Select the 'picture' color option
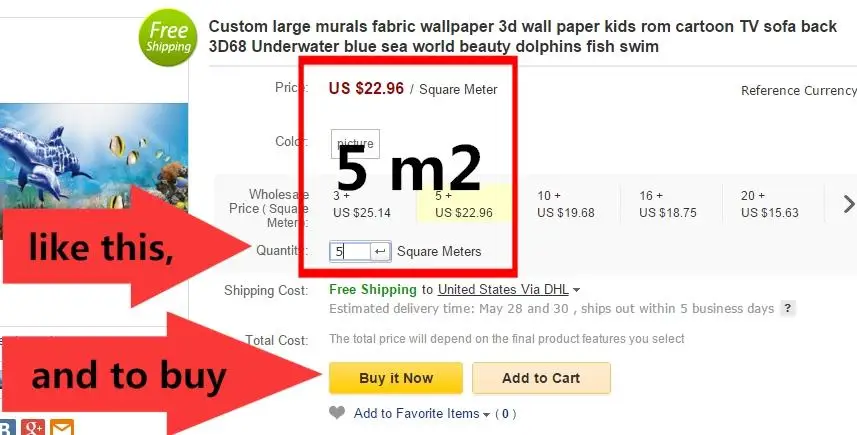The image size is (857, 435). (355, 142)
